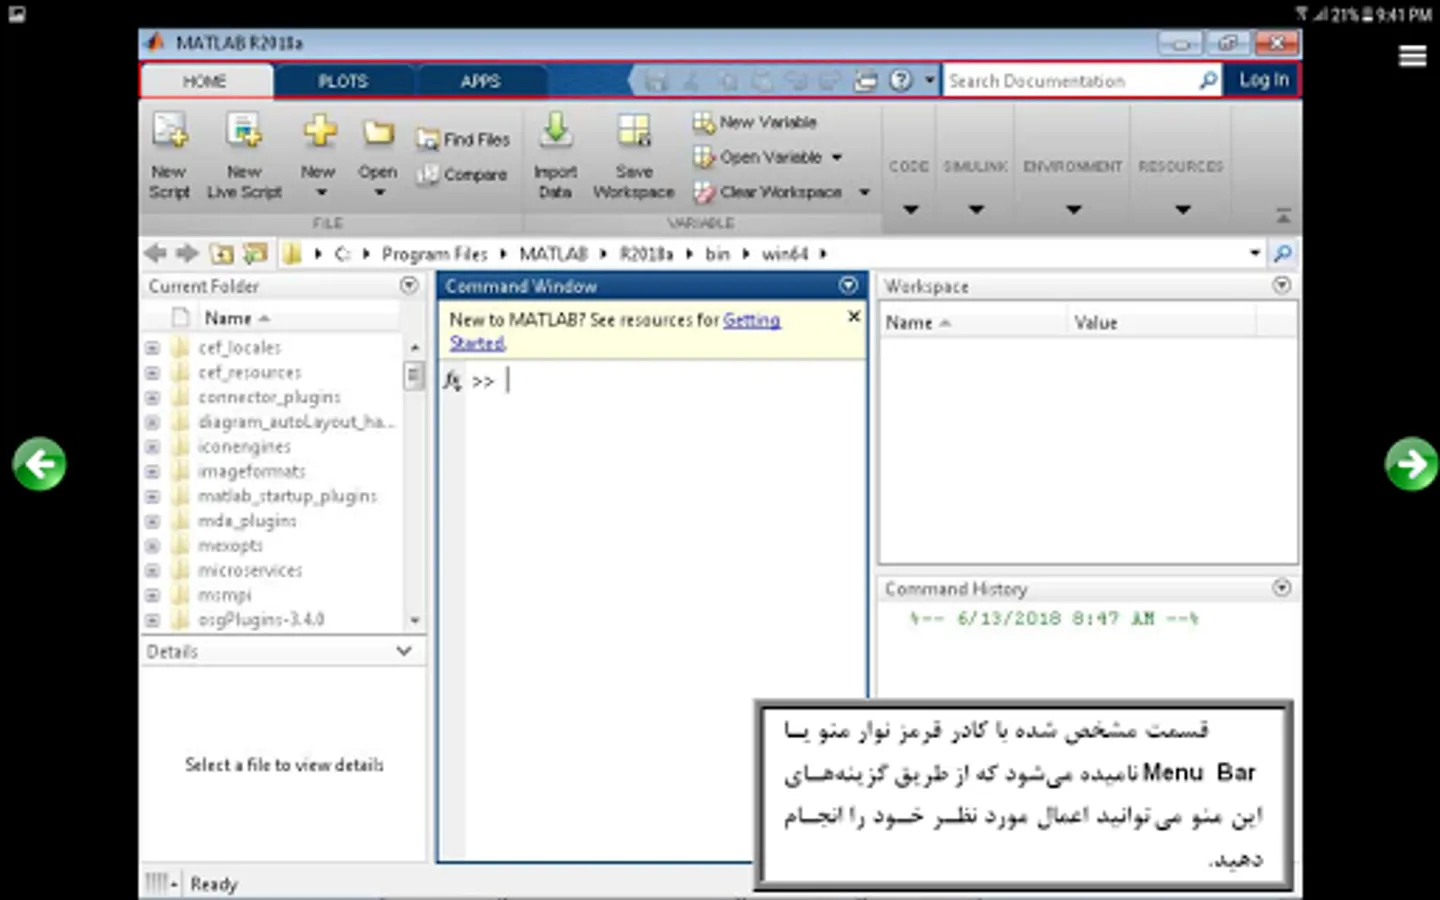Go to next slide with green right arrow
1440x900 pixels.
coord(1412,464)
